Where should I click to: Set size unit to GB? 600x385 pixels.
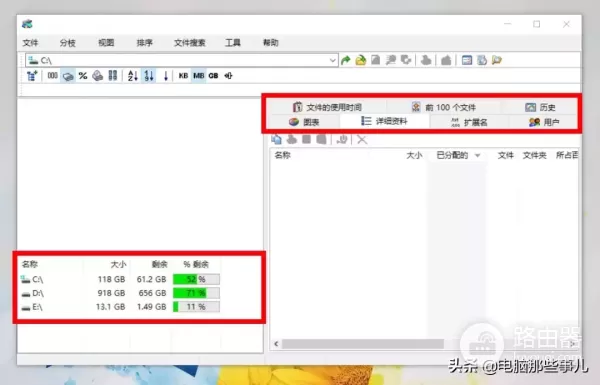tap(213, 76)
